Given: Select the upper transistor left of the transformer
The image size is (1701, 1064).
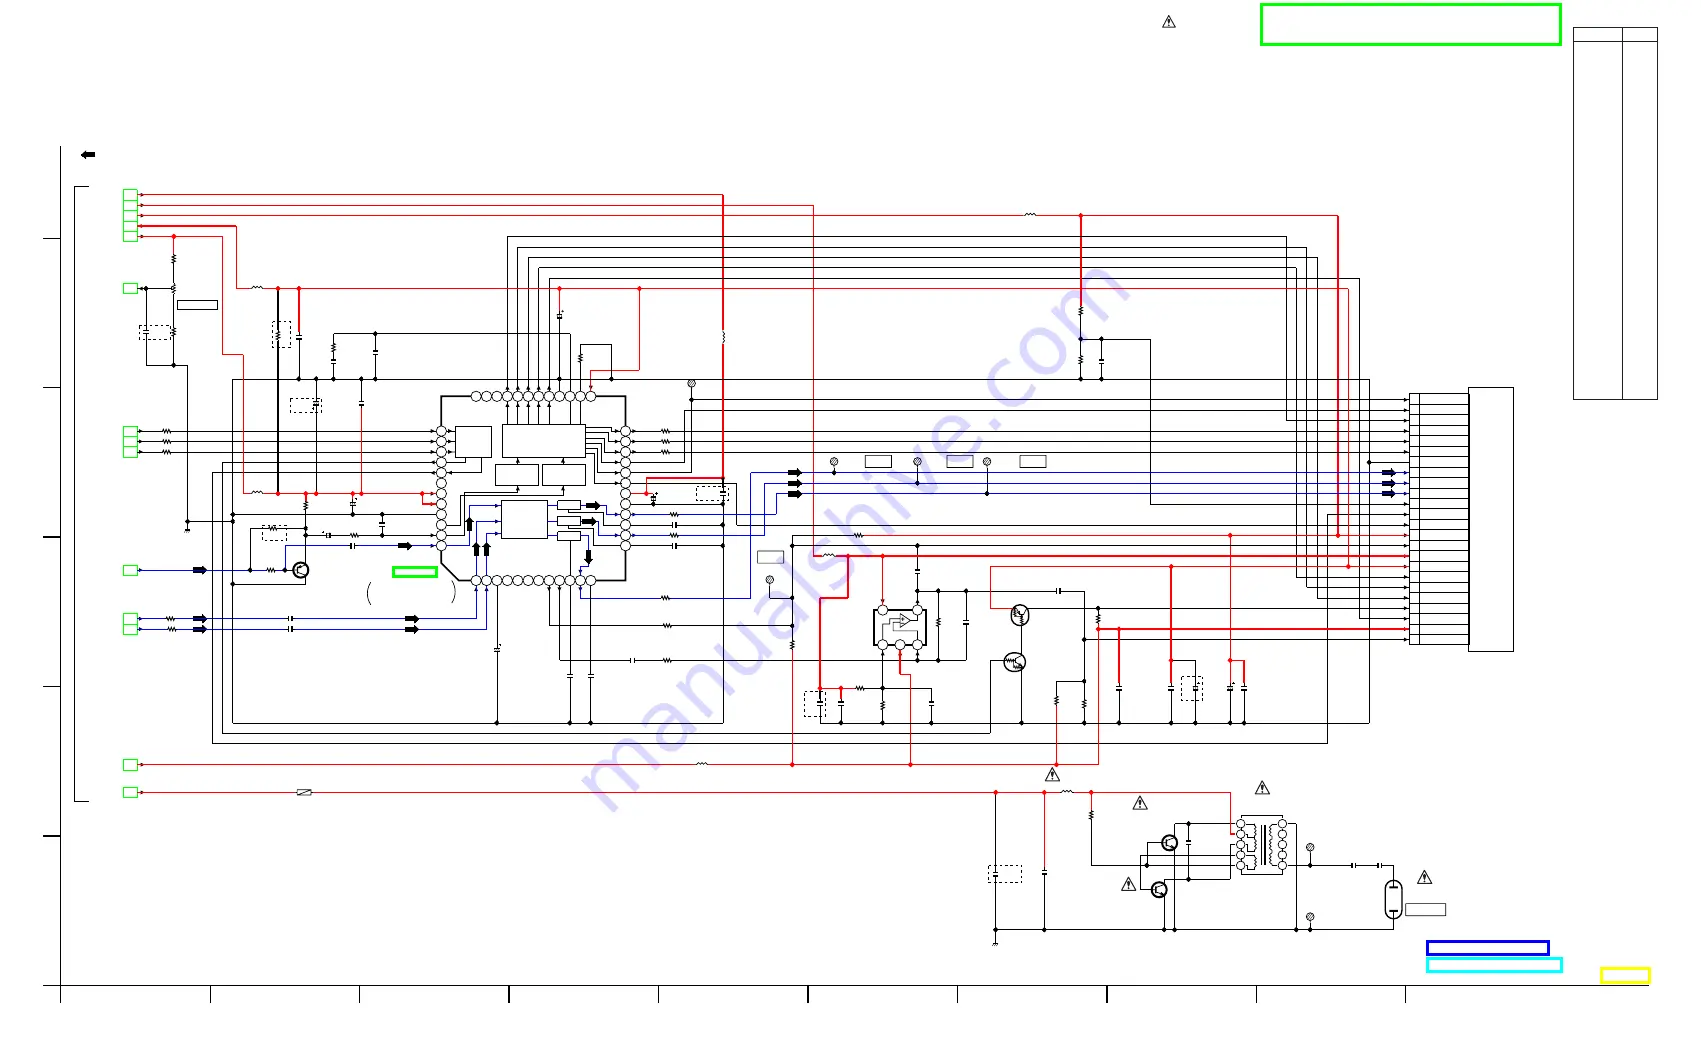Looking at the screenshot, I should pyautogui.click(x=1170, y=843).
